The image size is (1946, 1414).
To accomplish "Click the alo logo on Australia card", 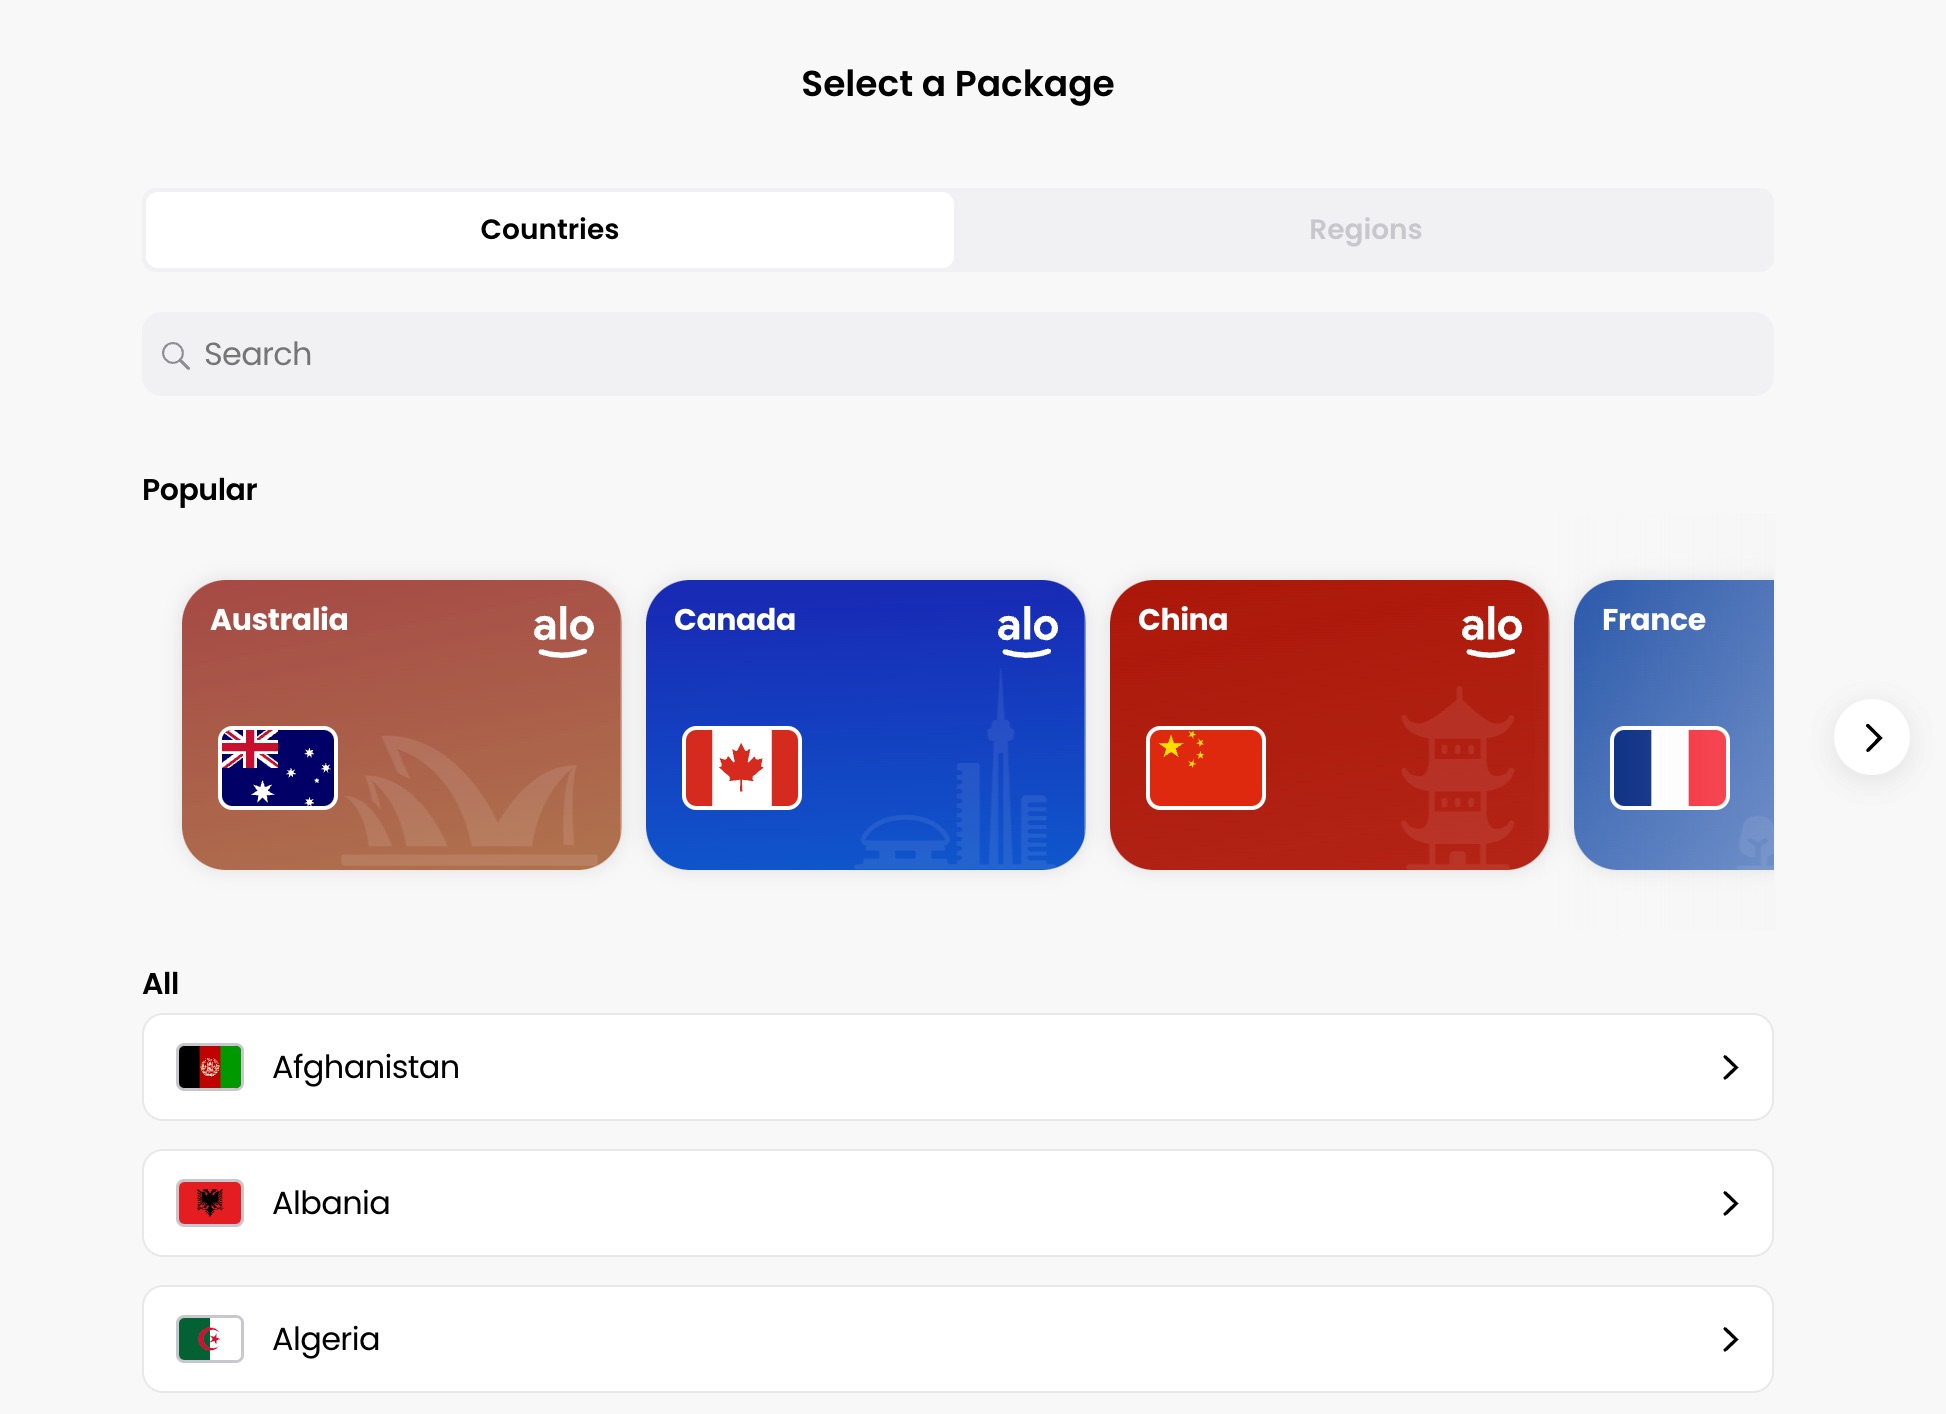I will pyautogui.click(x=563, y=630).
